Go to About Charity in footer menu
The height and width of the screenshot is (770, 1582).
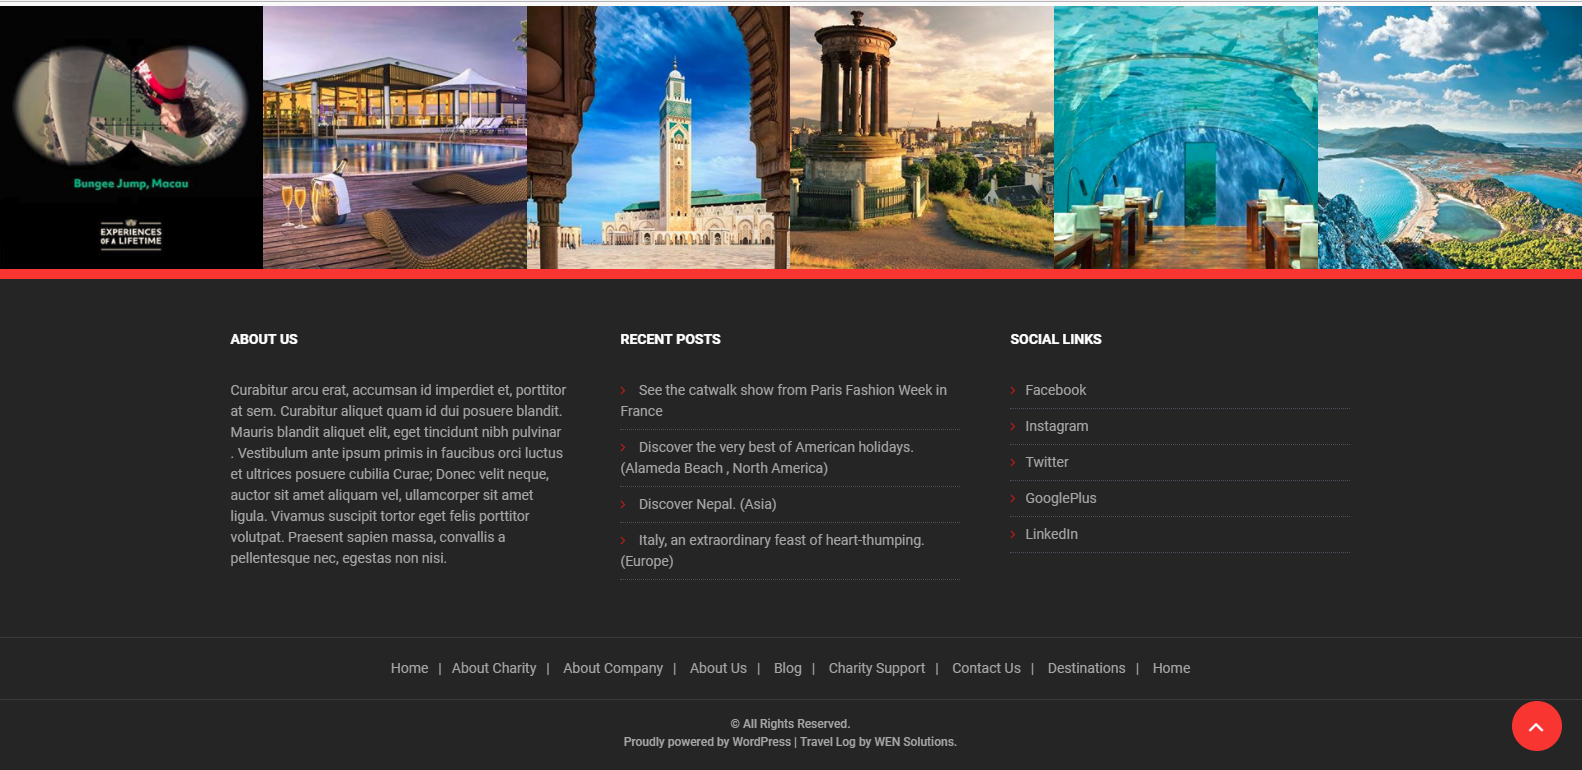494,668
